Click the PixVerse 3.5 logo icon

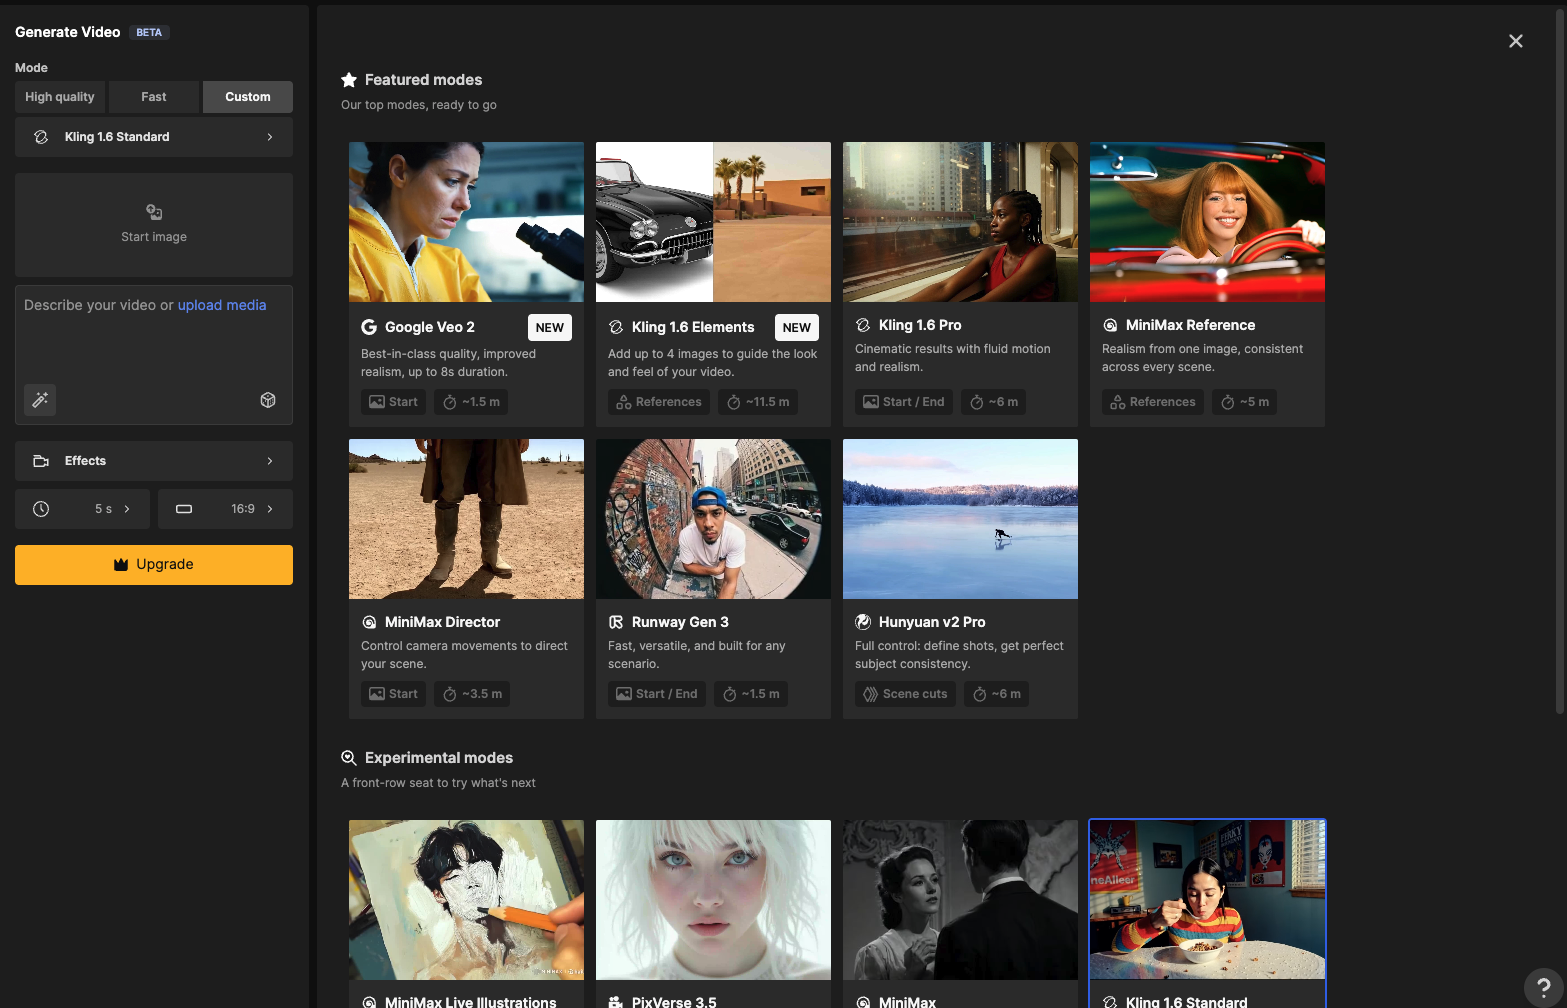[x=616, y=1002]
